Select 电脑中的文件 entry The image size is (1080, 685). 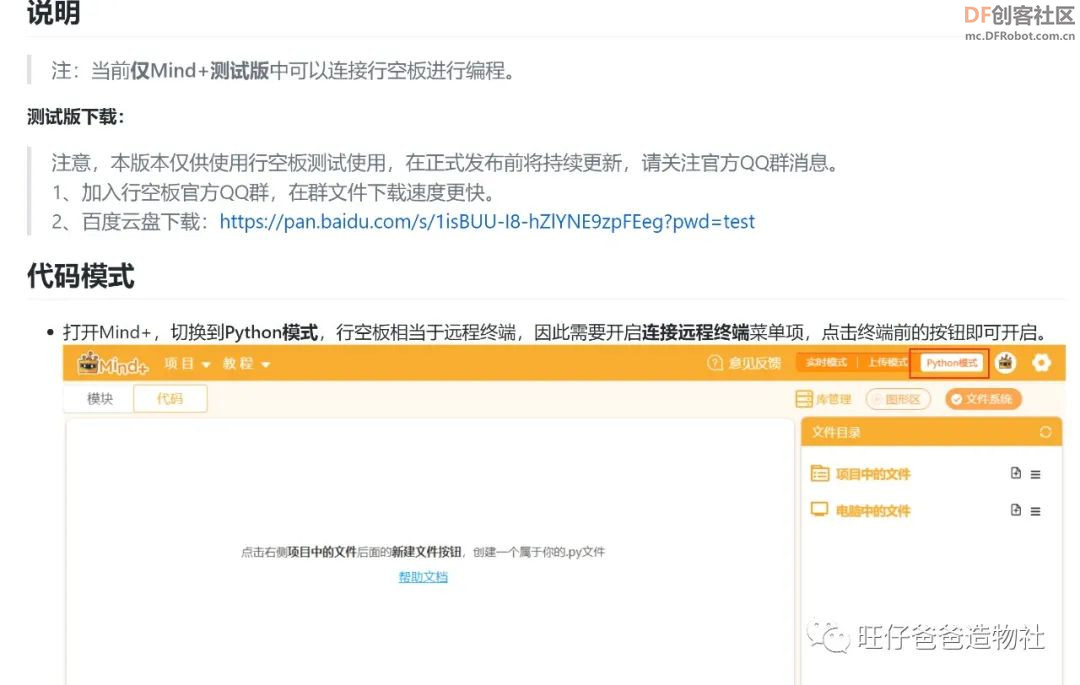[x=873, y=511]
